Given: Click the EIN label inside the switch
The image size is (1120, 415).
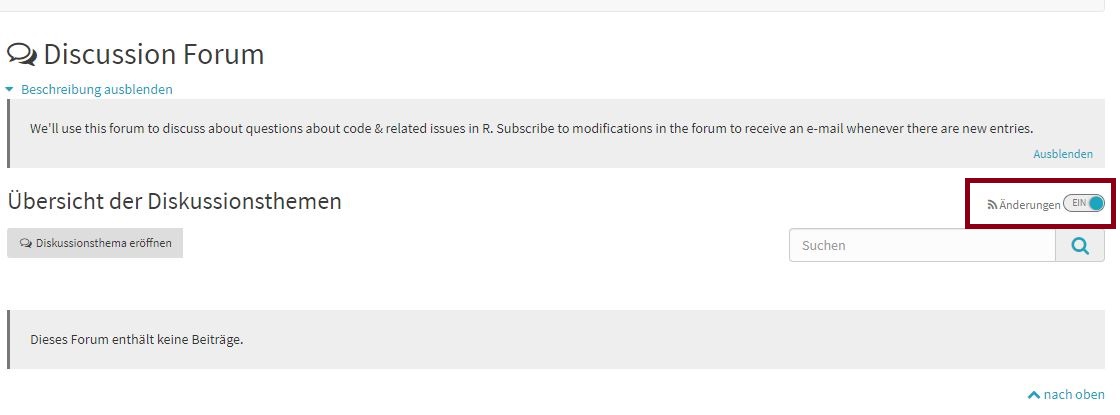Looking at the screenshot, I should click(x=1078, y=204).
